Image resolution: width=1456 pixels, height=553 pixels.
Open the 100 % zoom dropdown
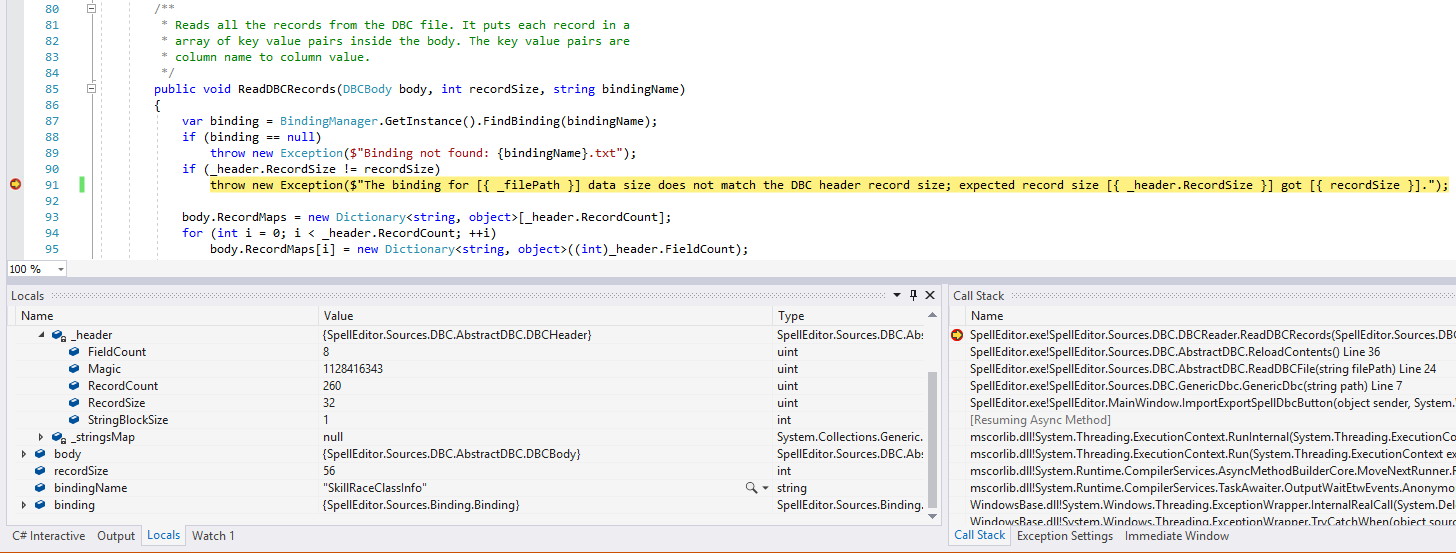(x=60, y=269)
